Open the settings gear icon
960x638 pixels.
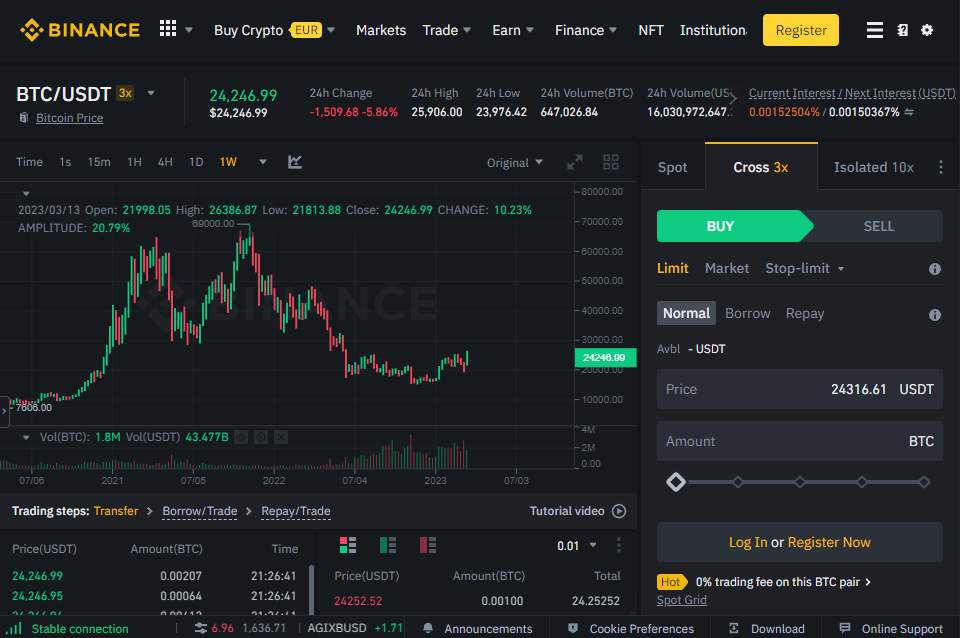[x=927, y=30]
